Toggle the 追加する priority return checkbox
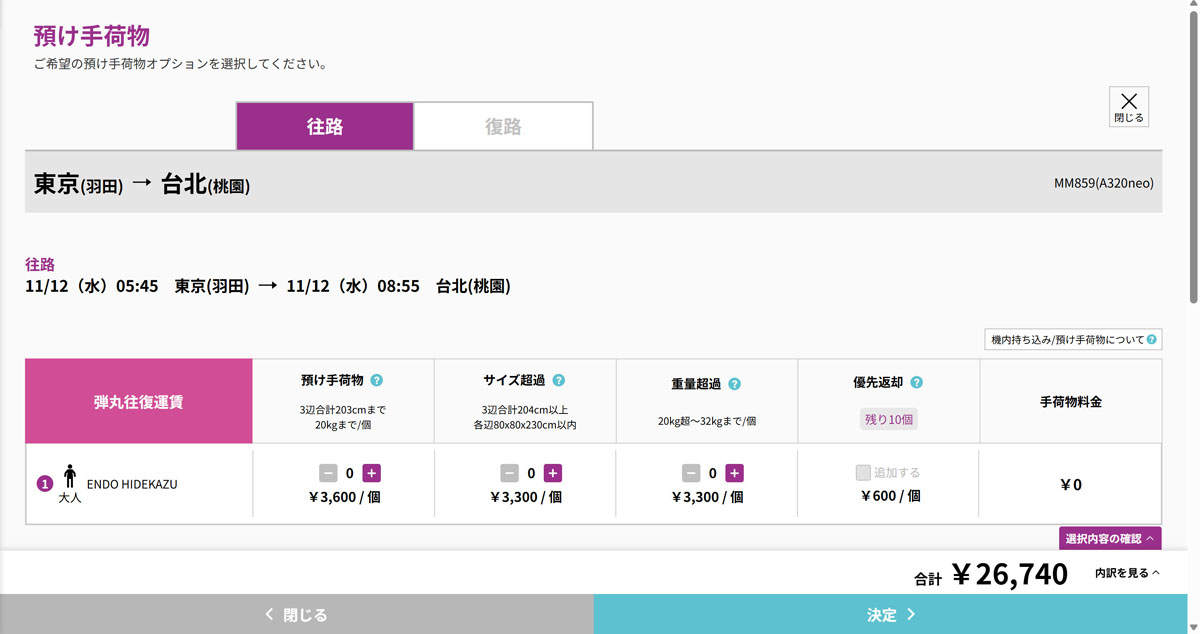The height and width of the screenshot is (634, 1200). (863, 473)
